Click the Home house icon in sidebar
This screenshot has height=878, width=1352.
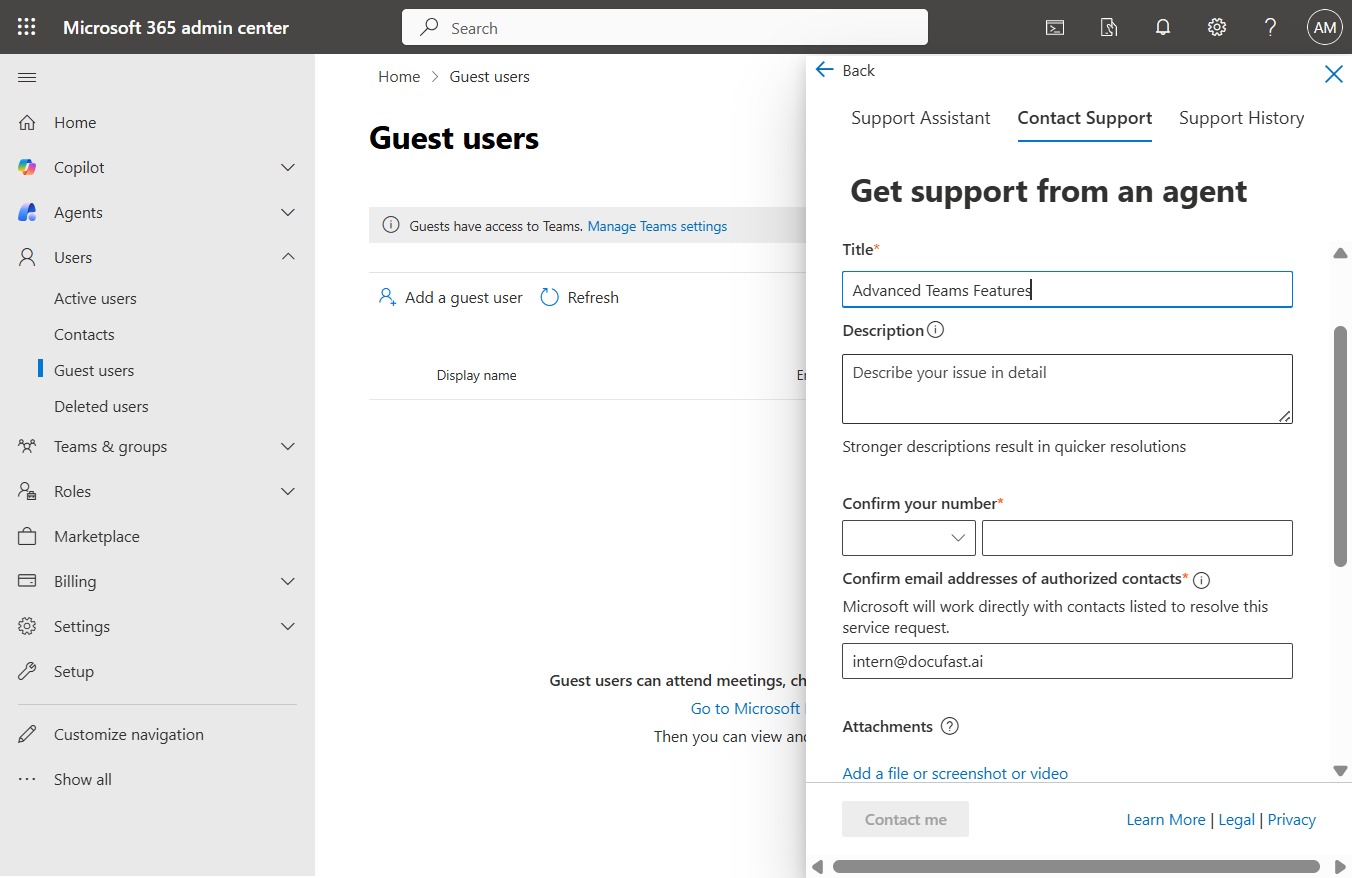click(27, 122)
